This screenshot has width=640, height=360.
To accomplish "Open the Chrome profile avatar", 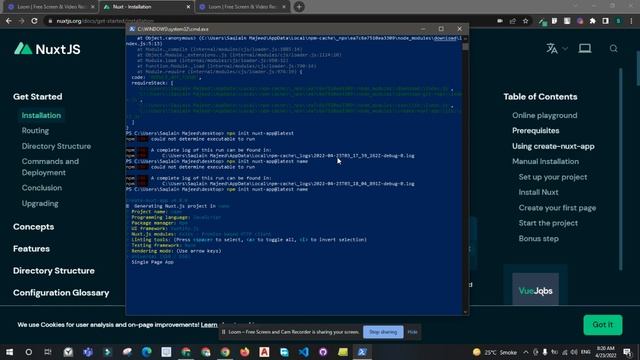I will click(x=619, y=21).
